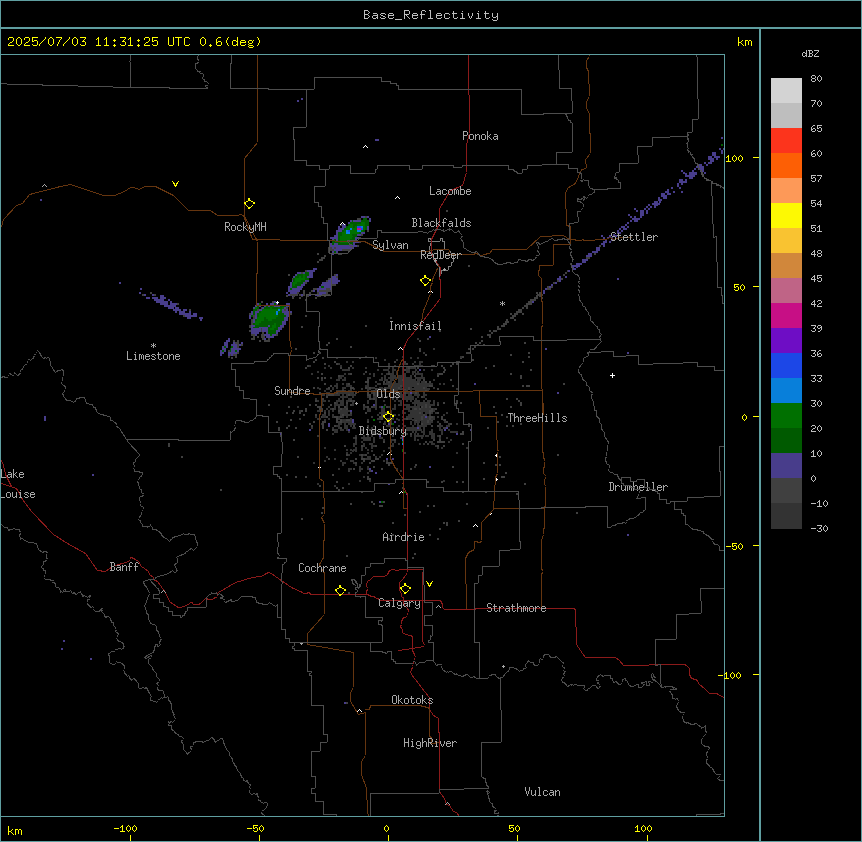Image resolution: width=862 pixels, height=842 pixels.
Task: Pick the dark blue 36 dBZ legend swatch
Action: pos(786,365)
